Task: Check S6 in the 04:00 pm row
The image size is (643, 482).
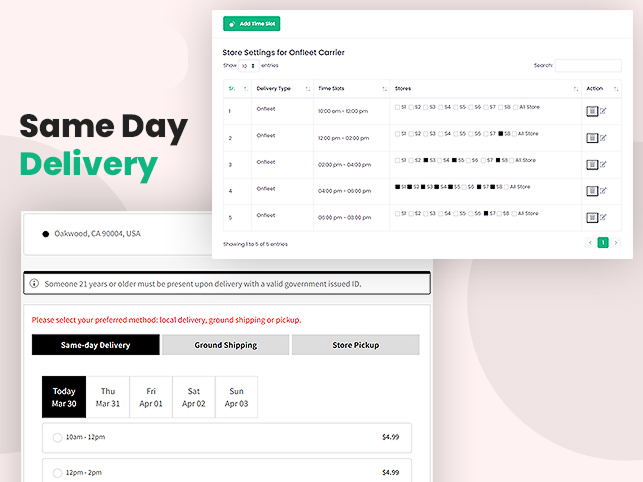Action: click(x=464, y=187)
